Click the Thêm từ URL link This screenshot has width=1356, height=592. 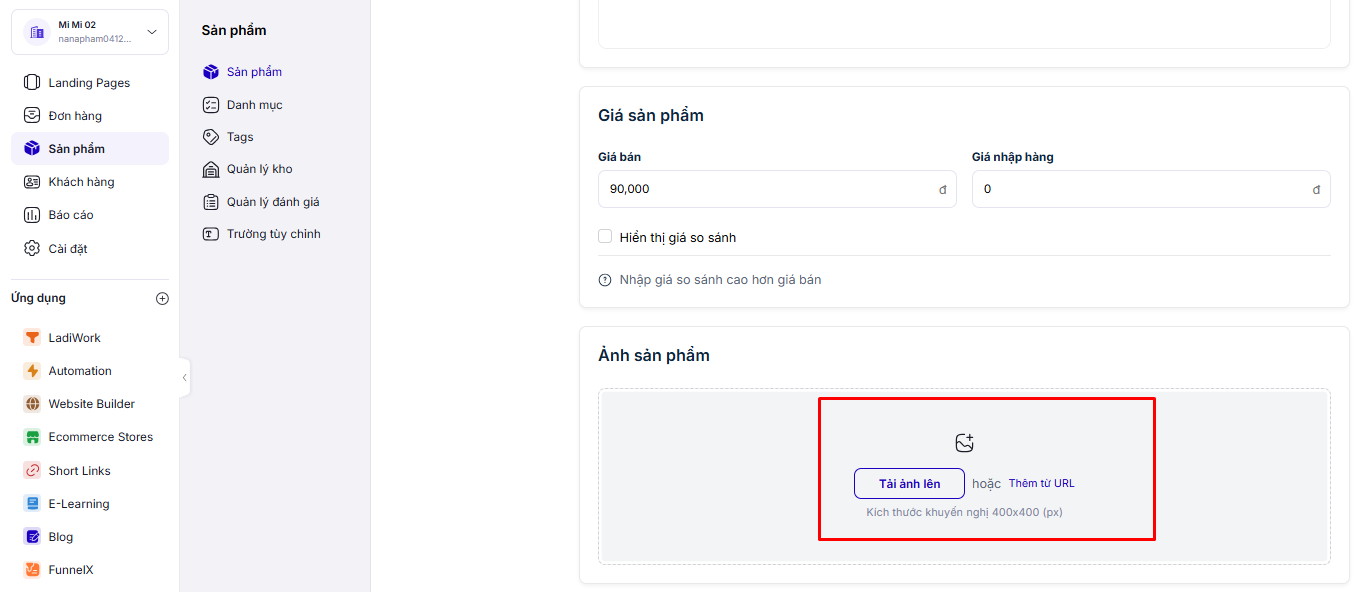point(1041,483)
